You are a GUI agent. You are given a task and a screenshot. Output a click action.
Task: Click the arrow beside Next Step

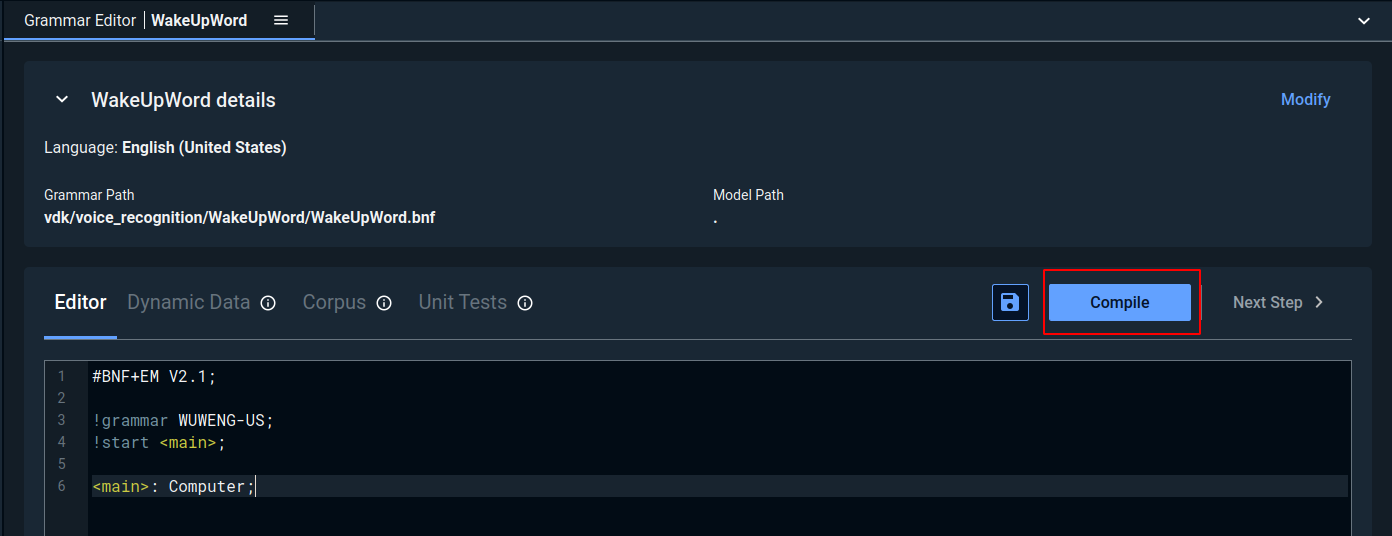[1319, 302]
